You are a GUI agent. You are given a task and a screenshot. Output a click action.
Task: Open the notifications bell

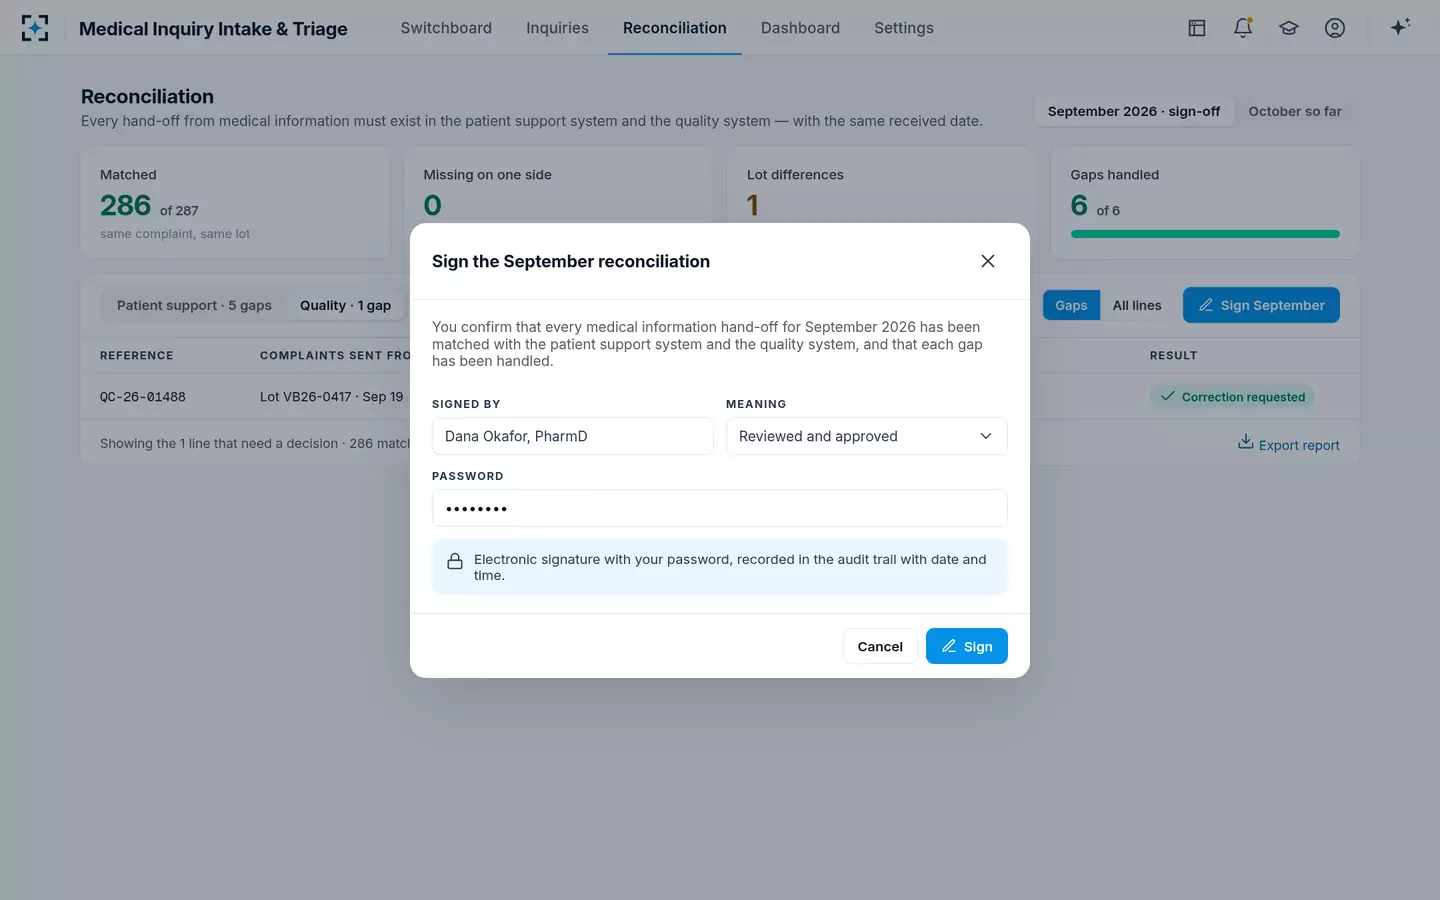click(1243, 28)
